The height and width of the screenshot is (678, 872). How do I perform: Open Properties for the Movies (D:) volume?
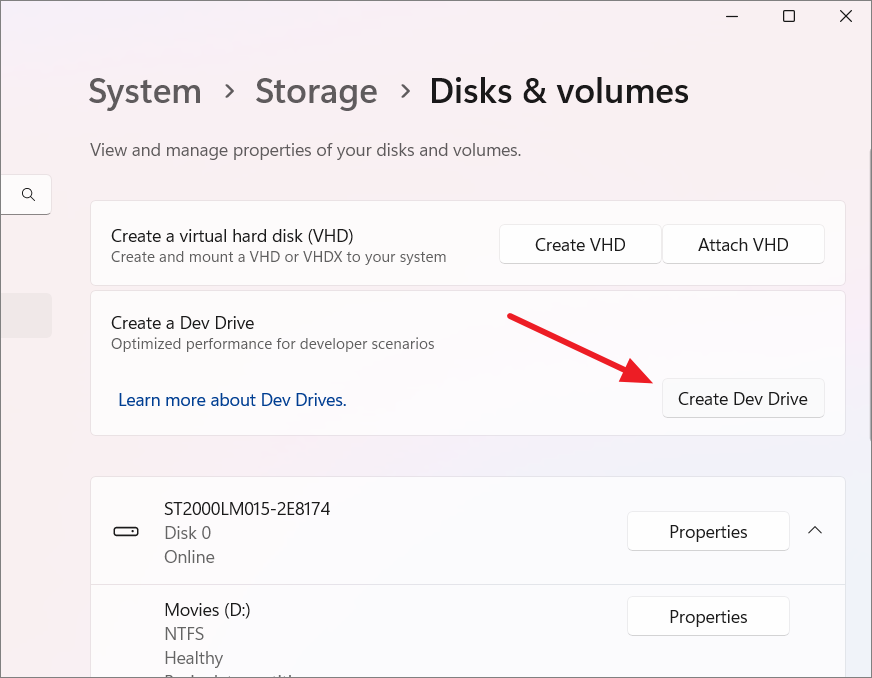(708, 616)
